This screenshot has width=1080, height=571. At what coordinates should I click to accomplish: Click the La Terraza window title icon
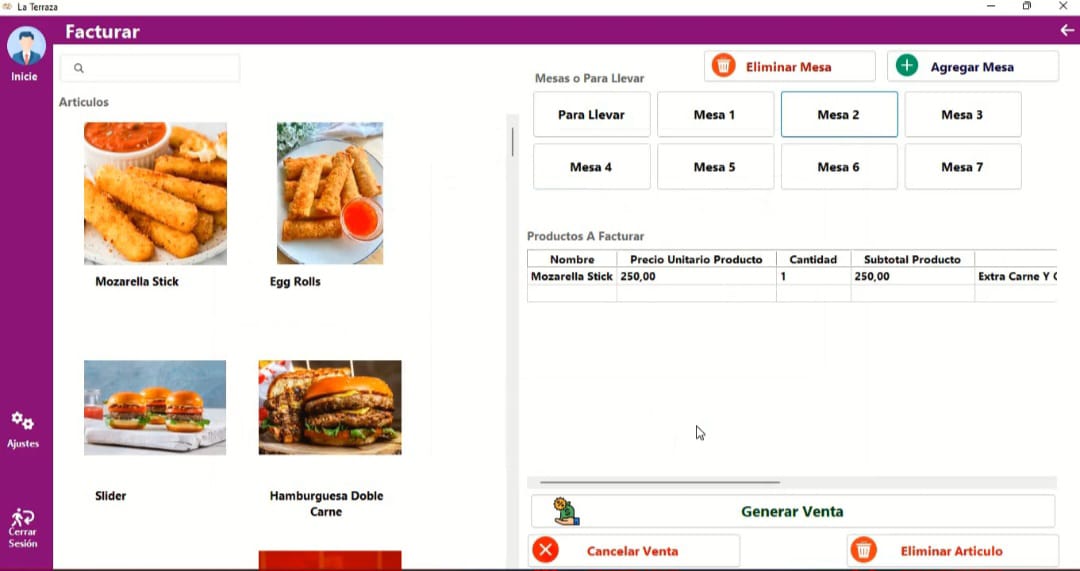(x=8, y=6)
